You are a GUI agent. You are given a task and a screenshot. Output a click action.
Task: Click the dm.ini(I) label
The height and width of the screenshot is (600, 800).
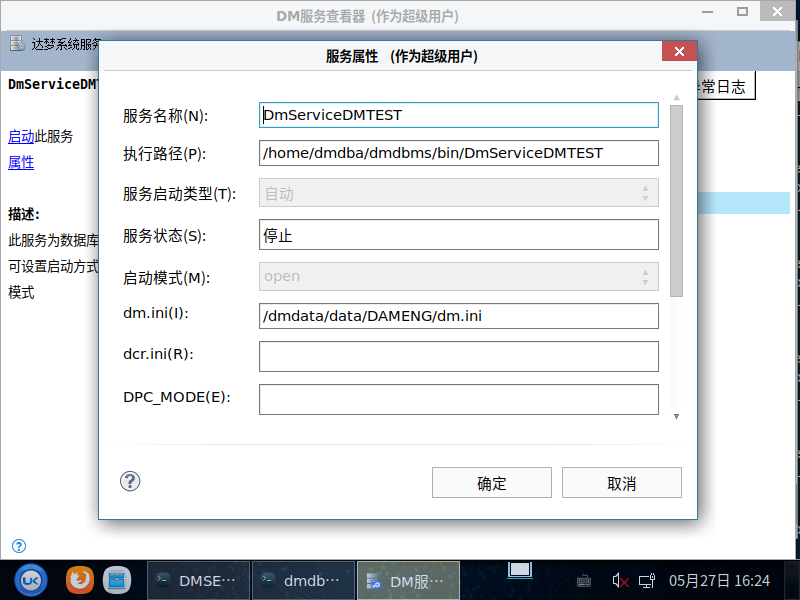156,313
